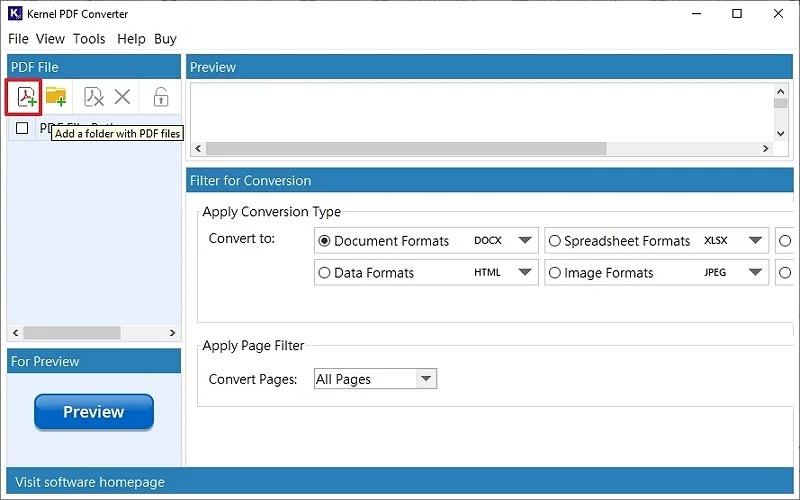Click the Preview pane scroll up arrow
Image resolution: width=800 pixels, height=500 pixels.
[780, 91]
